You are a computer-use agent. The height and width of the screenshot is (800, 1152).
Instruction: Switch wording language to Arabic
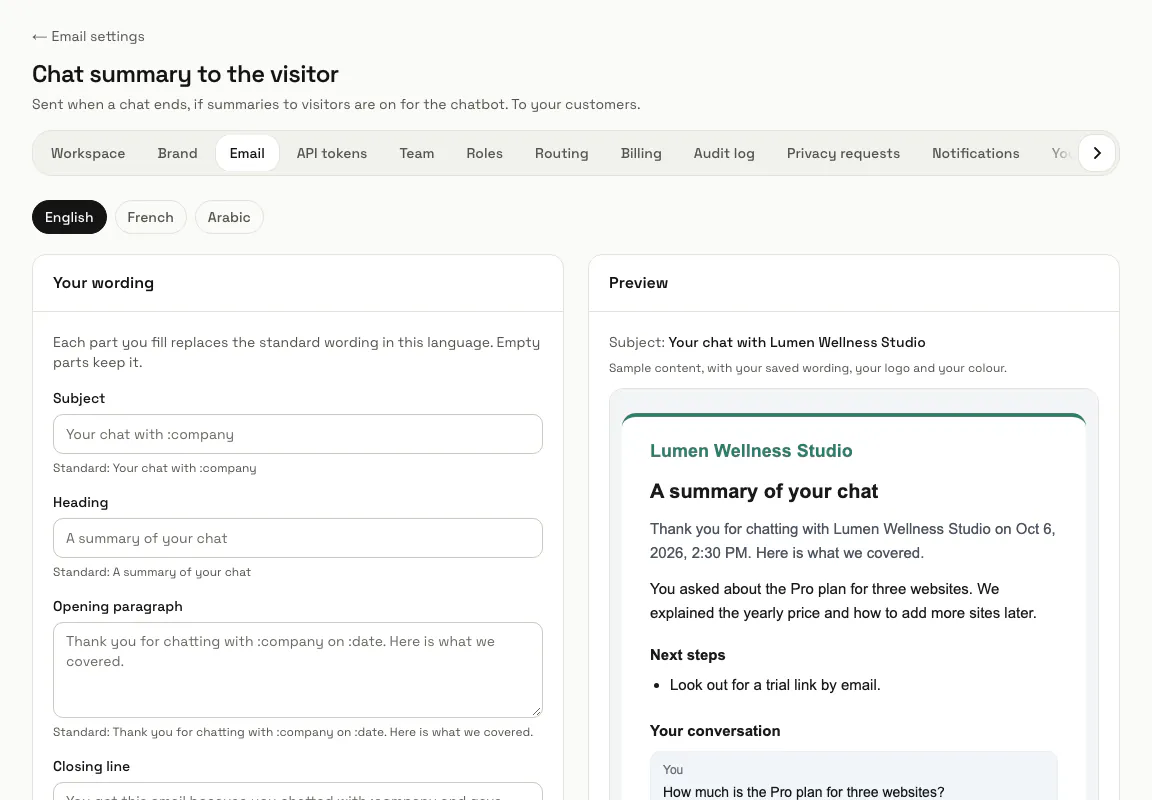(x=228, y=217)
